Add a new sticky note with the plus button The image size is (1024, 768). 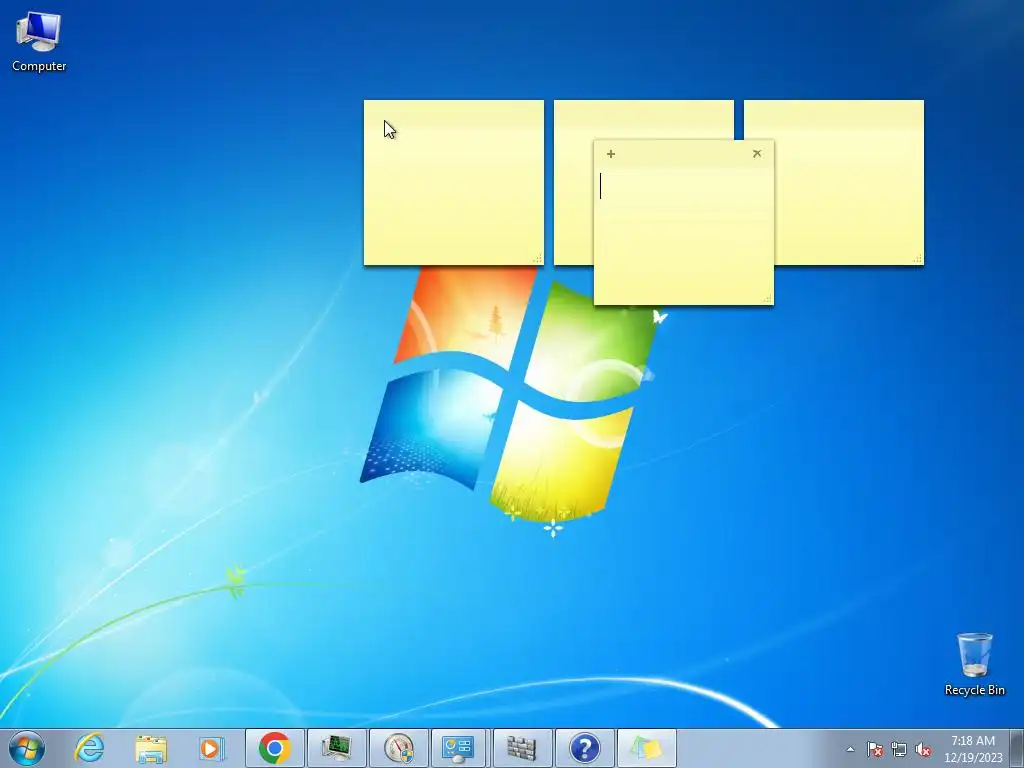(x=611, y=154)
